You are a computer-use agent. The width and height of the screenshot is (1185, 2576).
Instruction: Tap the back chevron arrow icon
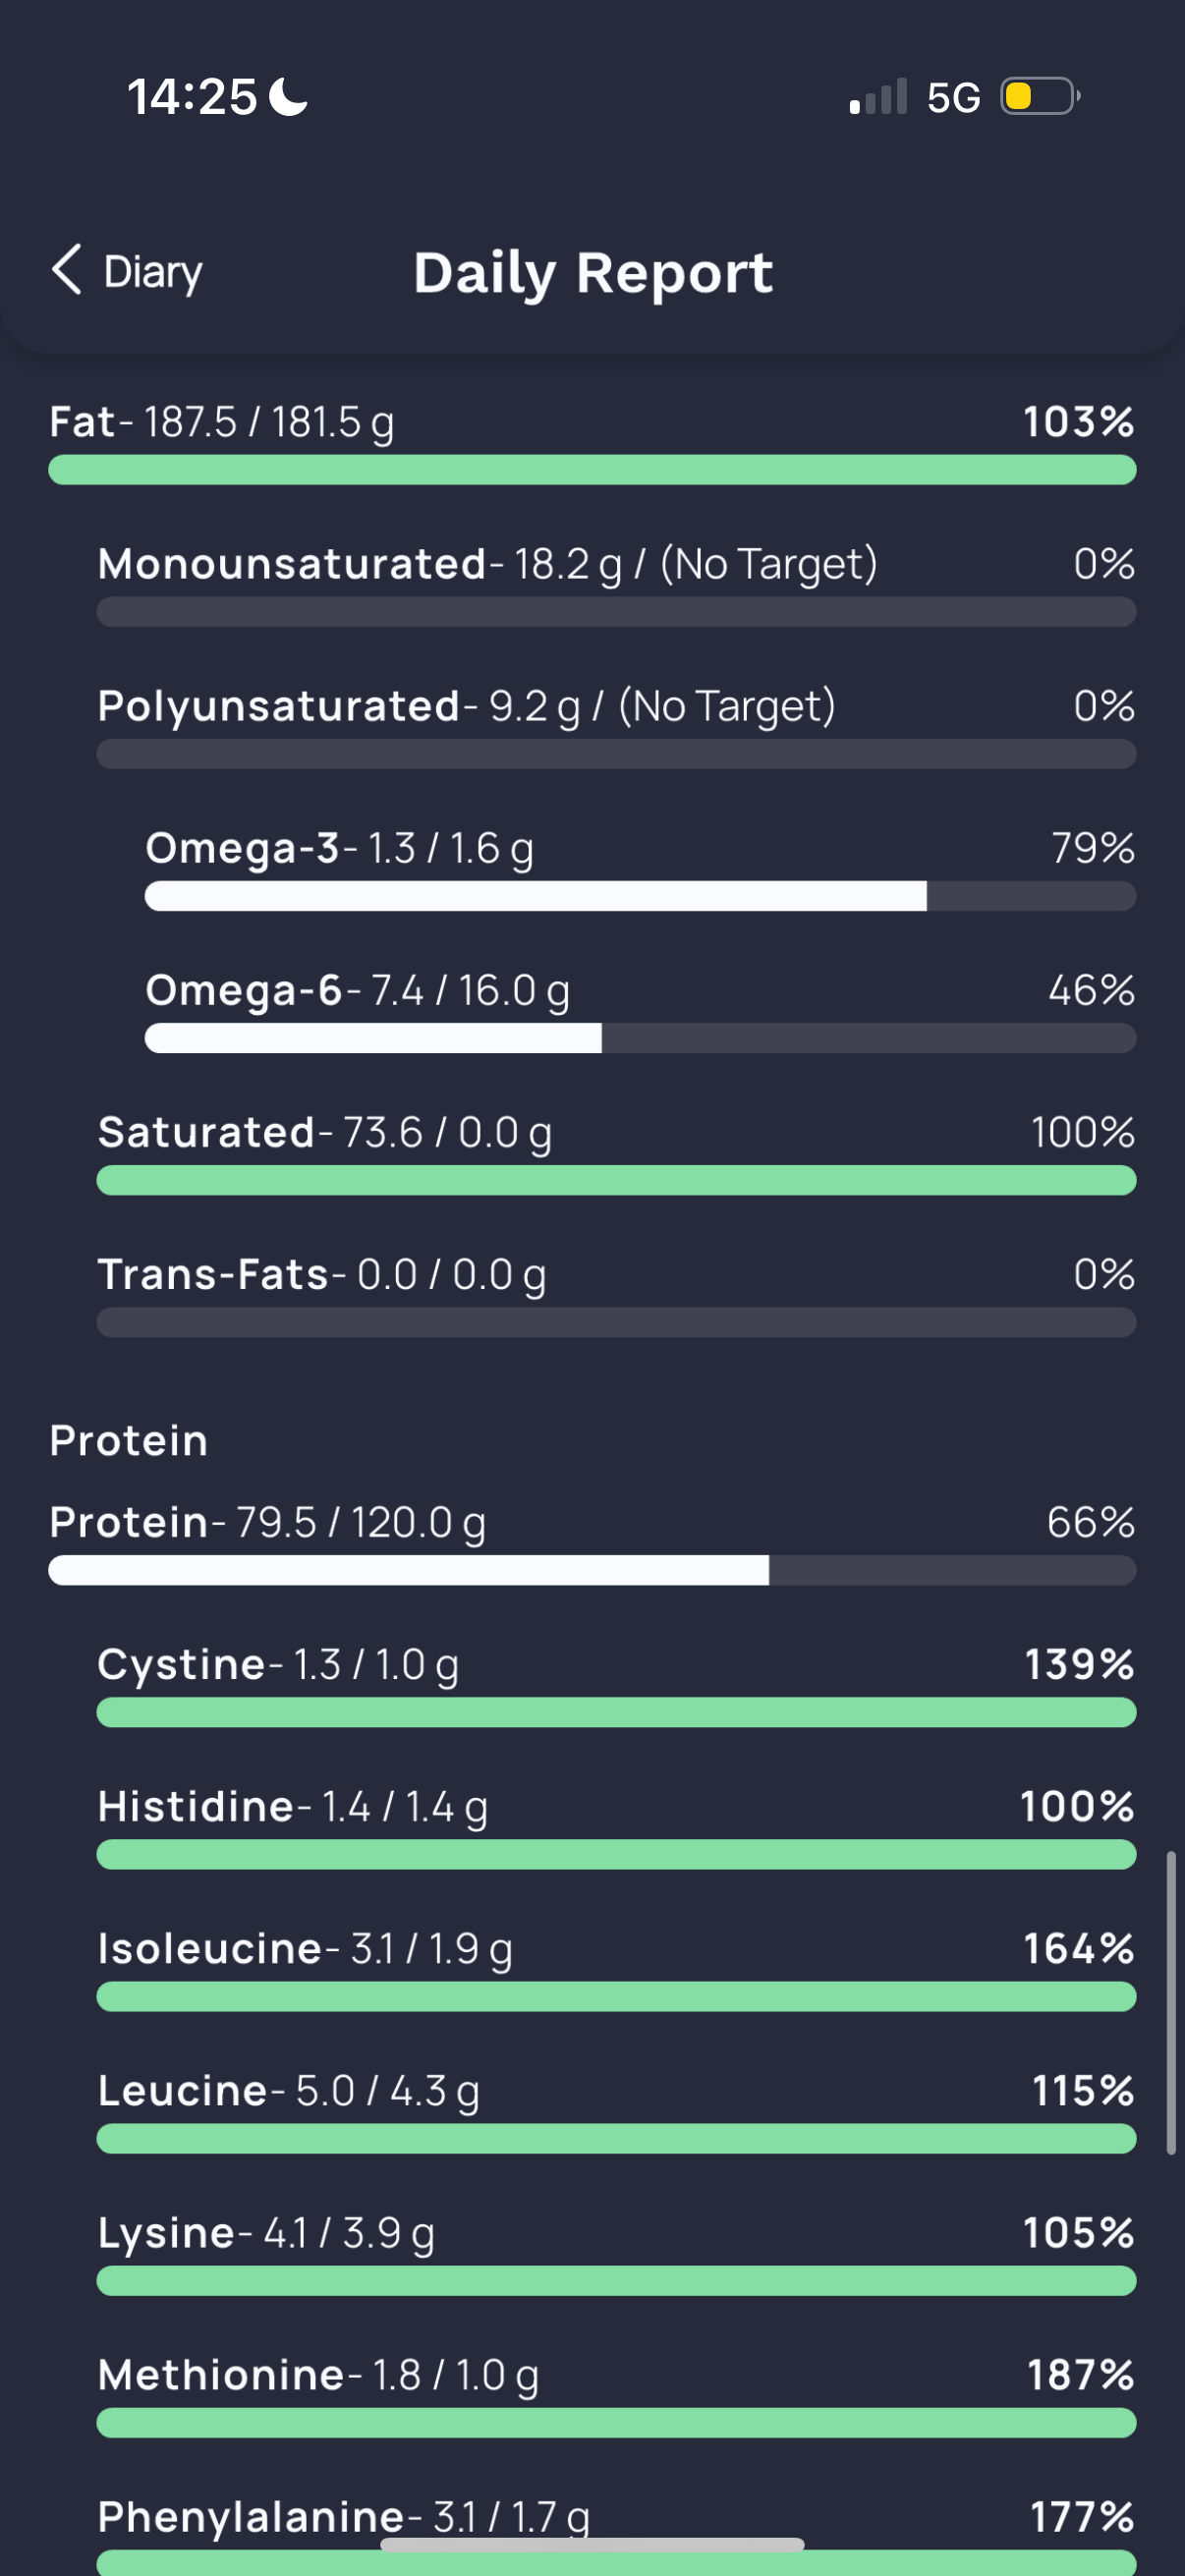tap(66, 270)
